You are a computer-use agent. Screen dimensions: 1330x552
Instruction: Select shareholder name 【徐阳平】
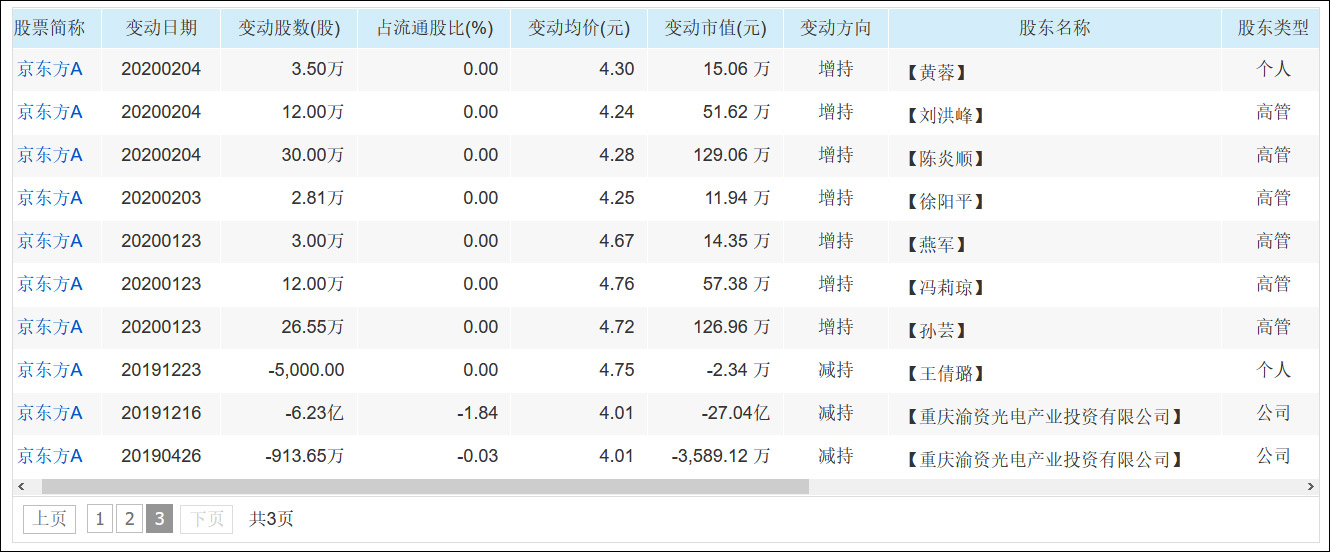click(945, 201)
